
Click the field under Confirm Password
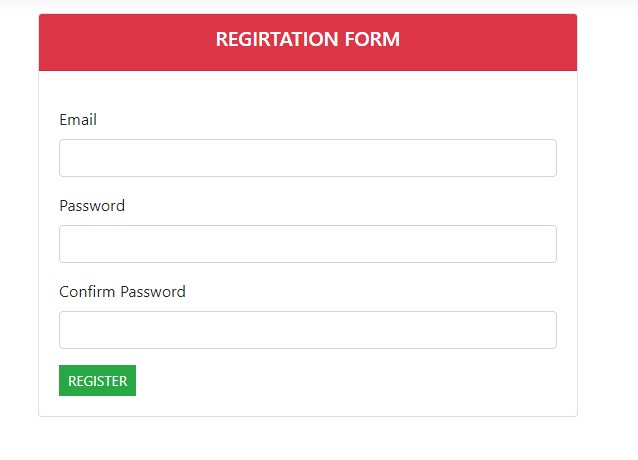coord(308,330)
